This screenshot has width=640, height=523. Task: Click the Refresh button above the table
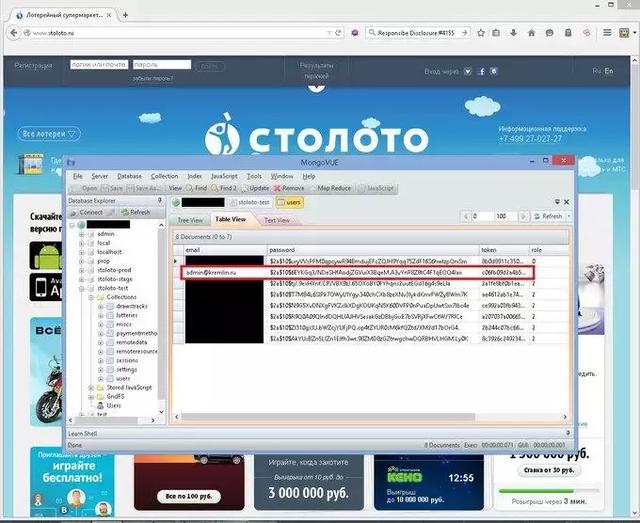(548, 216)
